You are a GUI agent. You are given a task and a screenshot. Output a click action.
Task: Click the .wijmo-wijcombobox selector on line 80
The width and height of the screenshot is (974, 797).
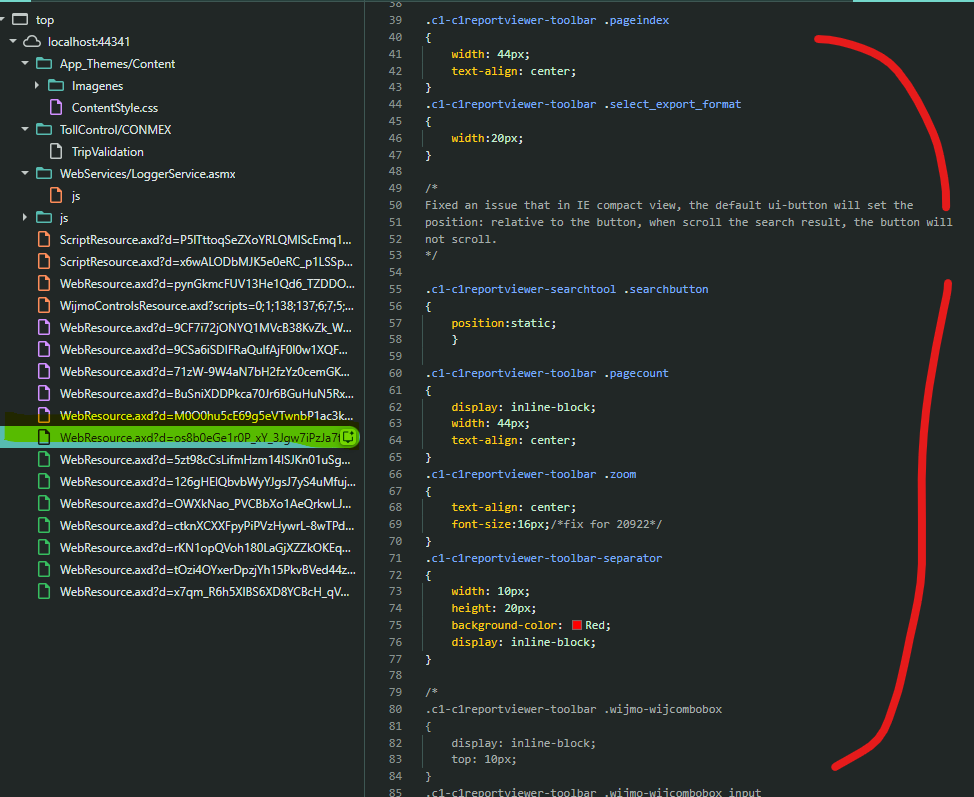(x=663, y=709)
